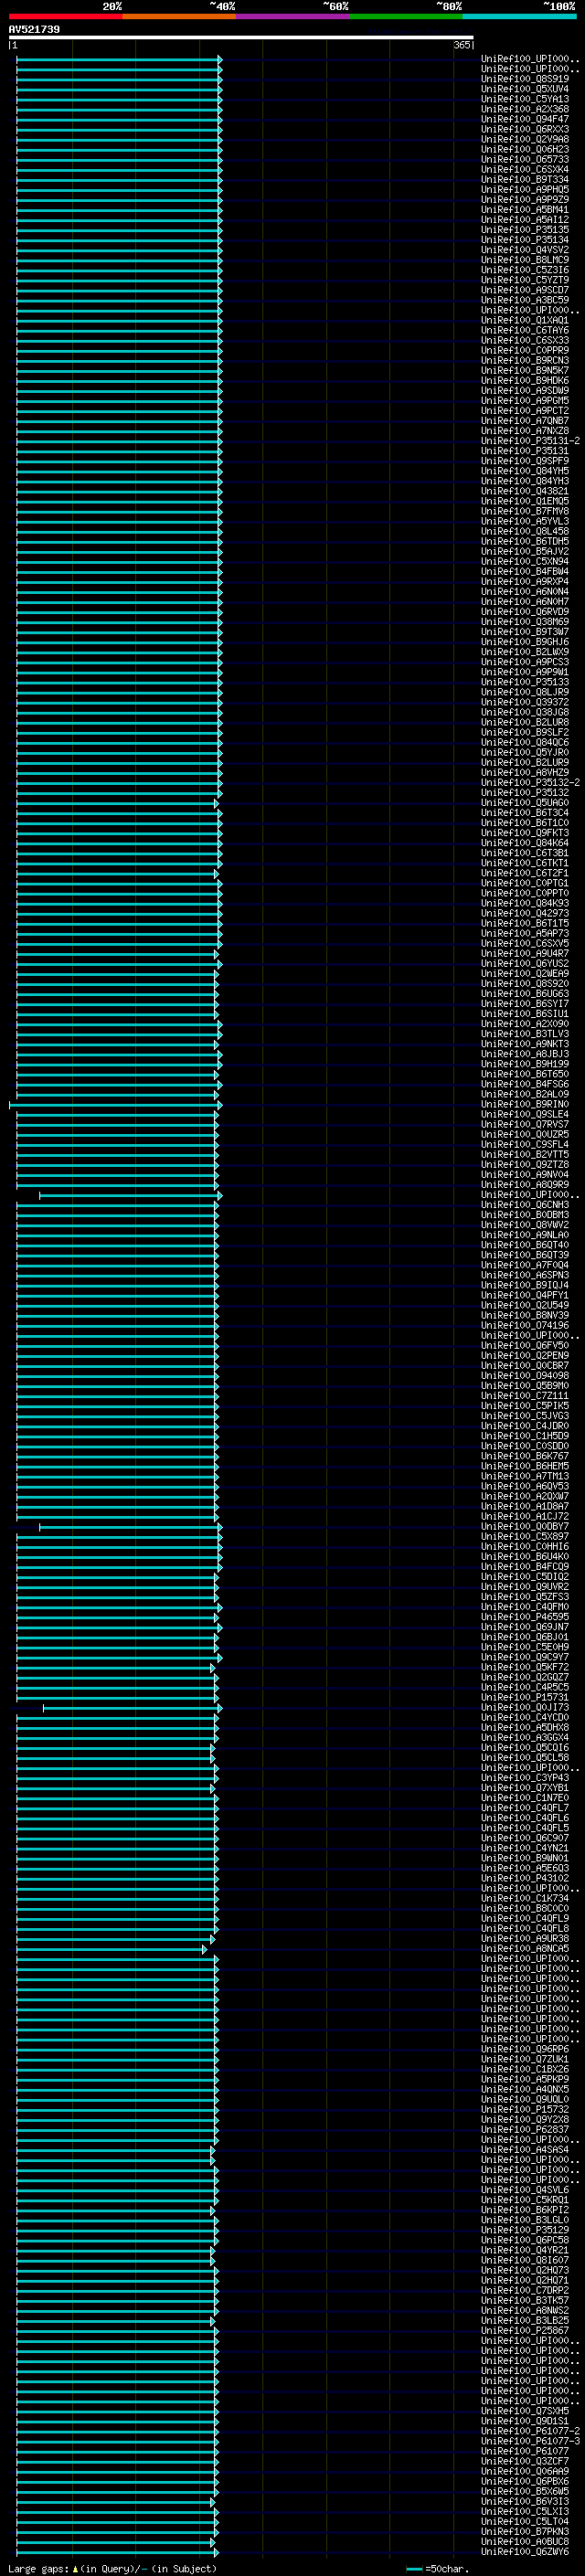
Task: Select hit label UniRef100_Q38M69
Action: coord(525,622)
